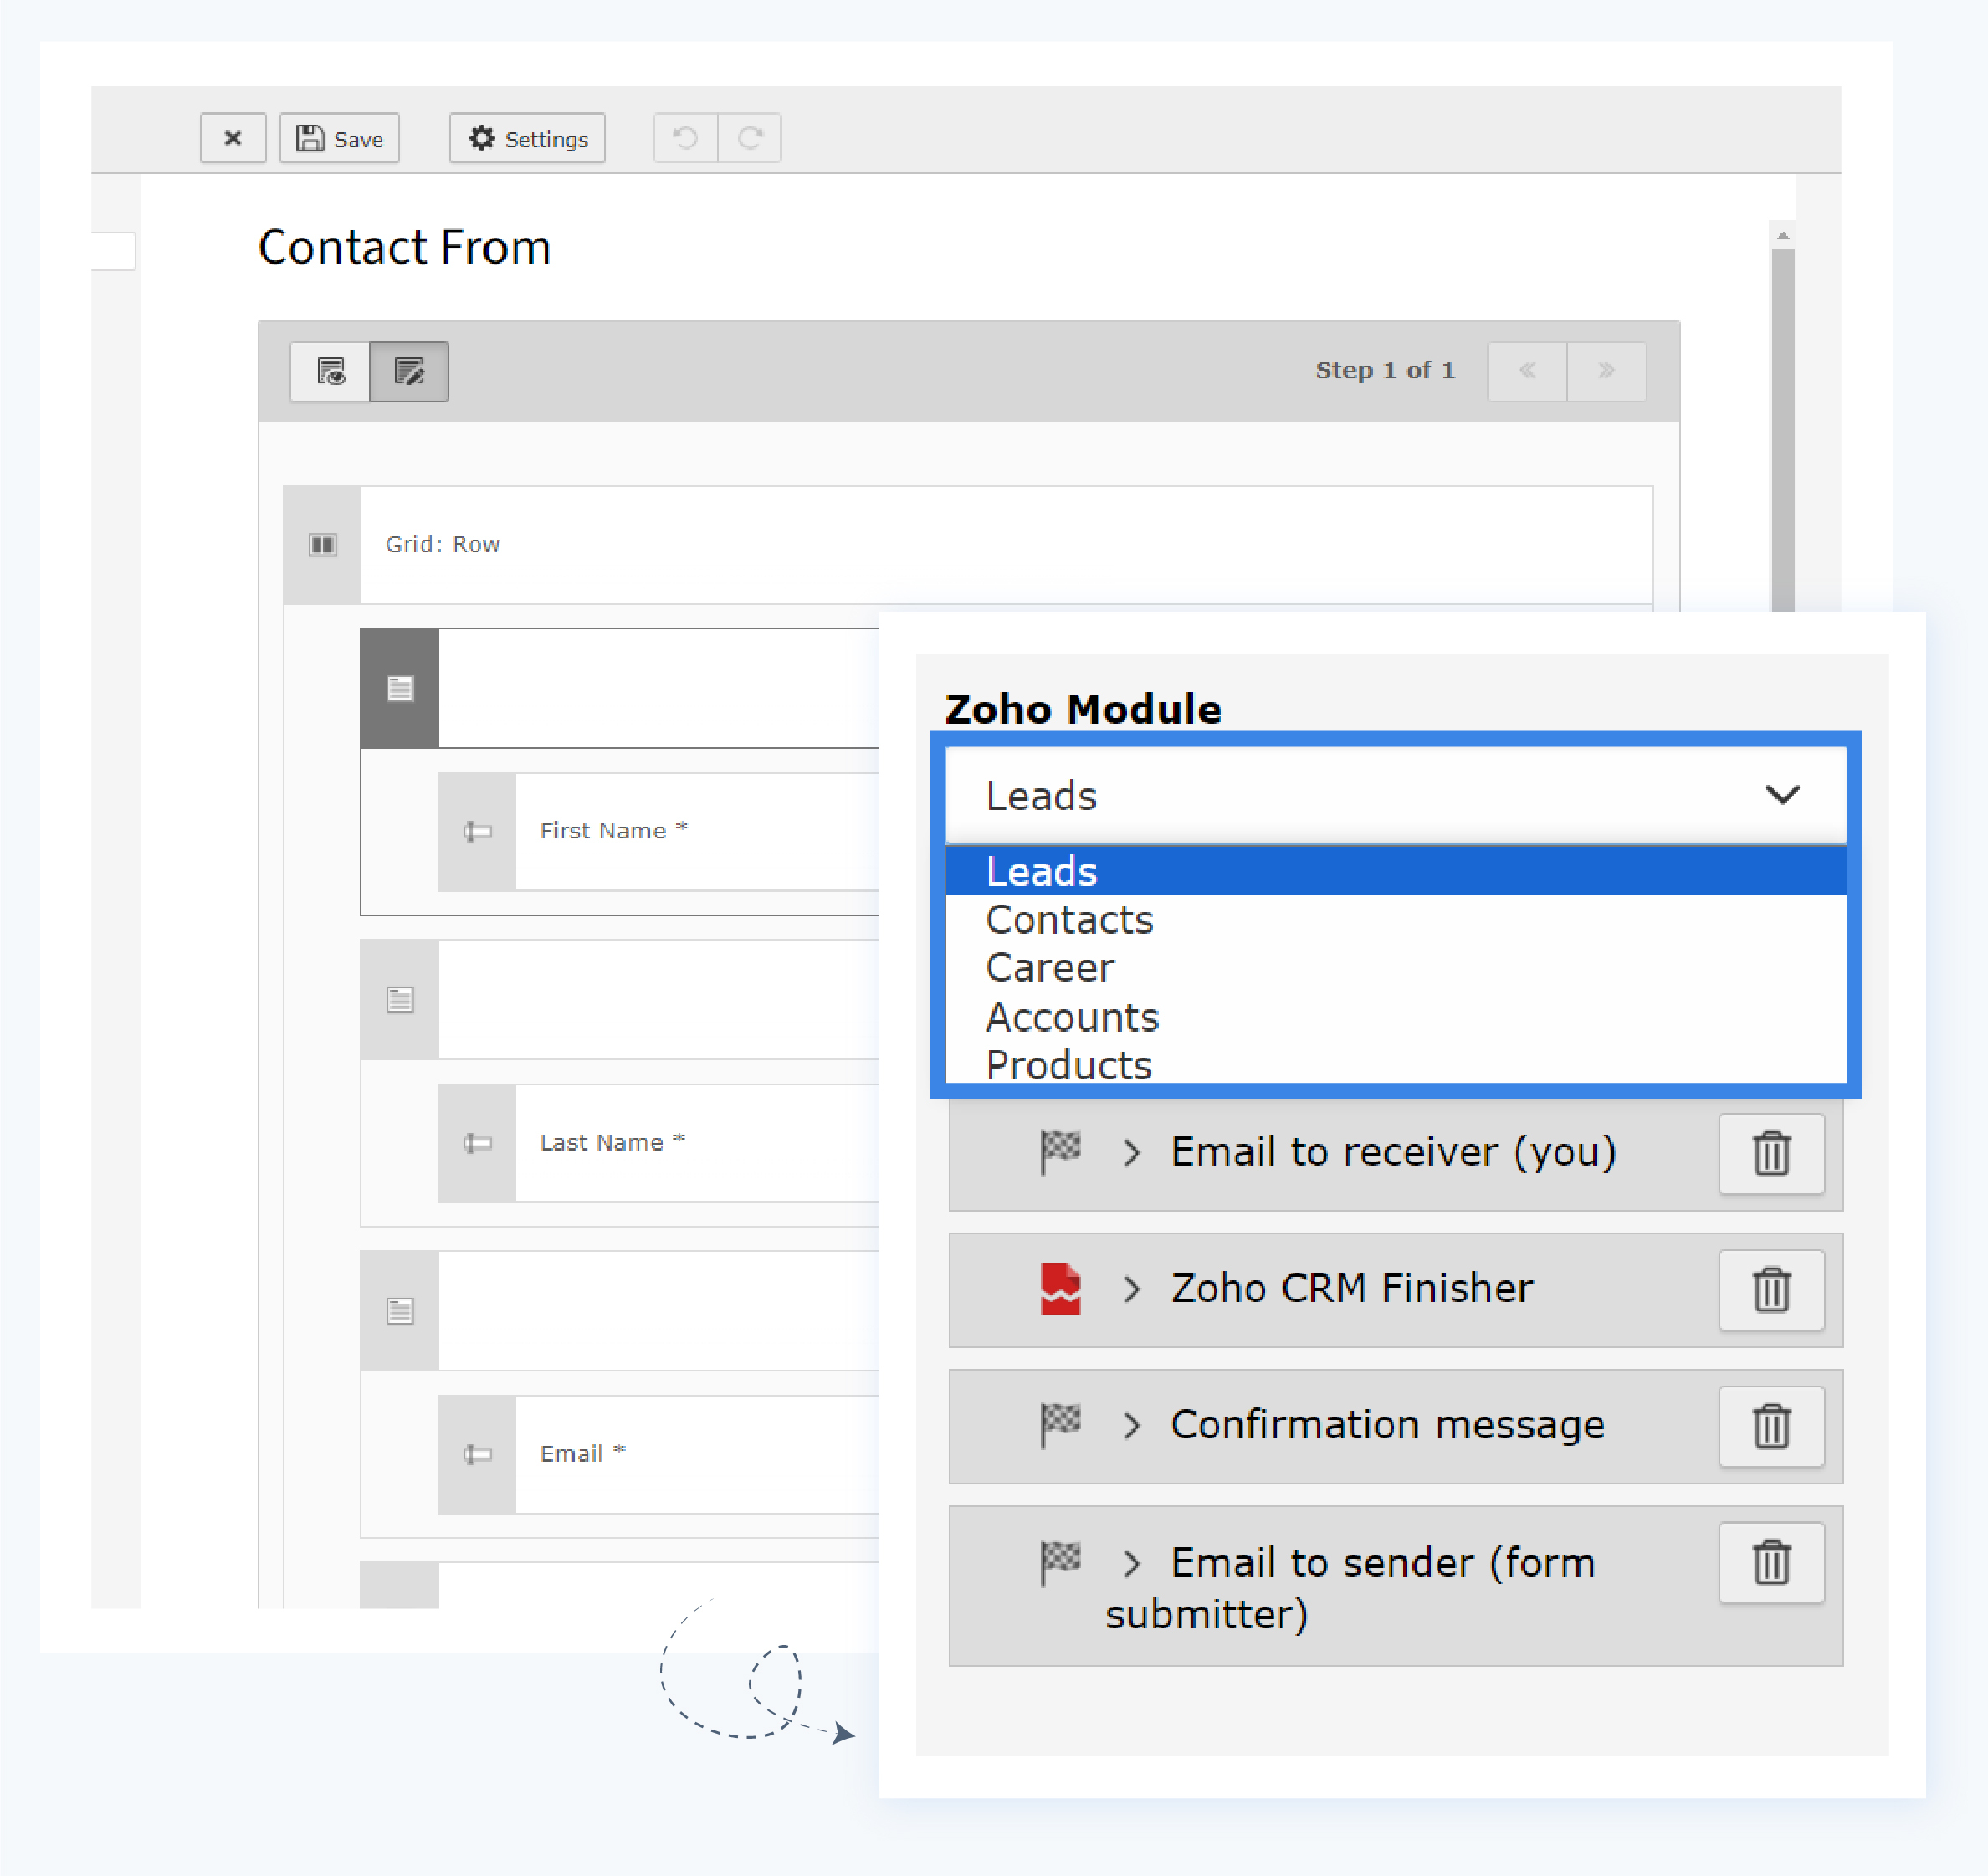
Task: Go to previous step arrows
Action: coord(1527,371)
